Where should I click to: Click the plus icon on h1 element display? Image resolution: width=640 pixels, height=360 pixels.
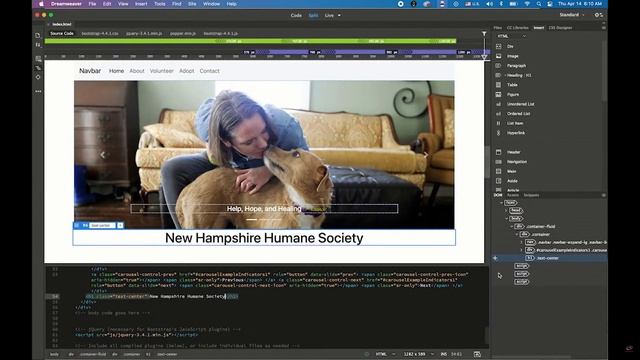pos(120,225)
